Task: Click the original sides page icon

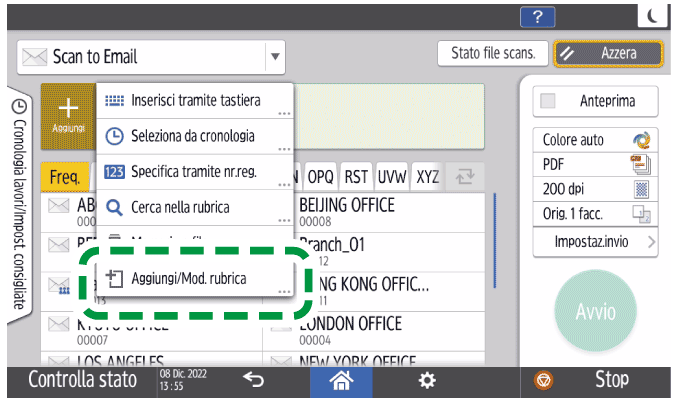Action: click(641, 214)
